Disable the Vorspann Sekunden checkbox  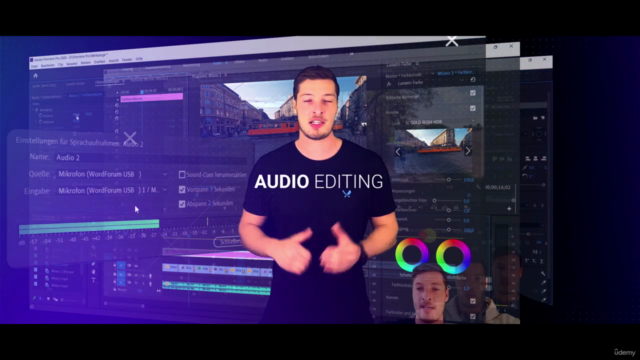pos(182,189)
